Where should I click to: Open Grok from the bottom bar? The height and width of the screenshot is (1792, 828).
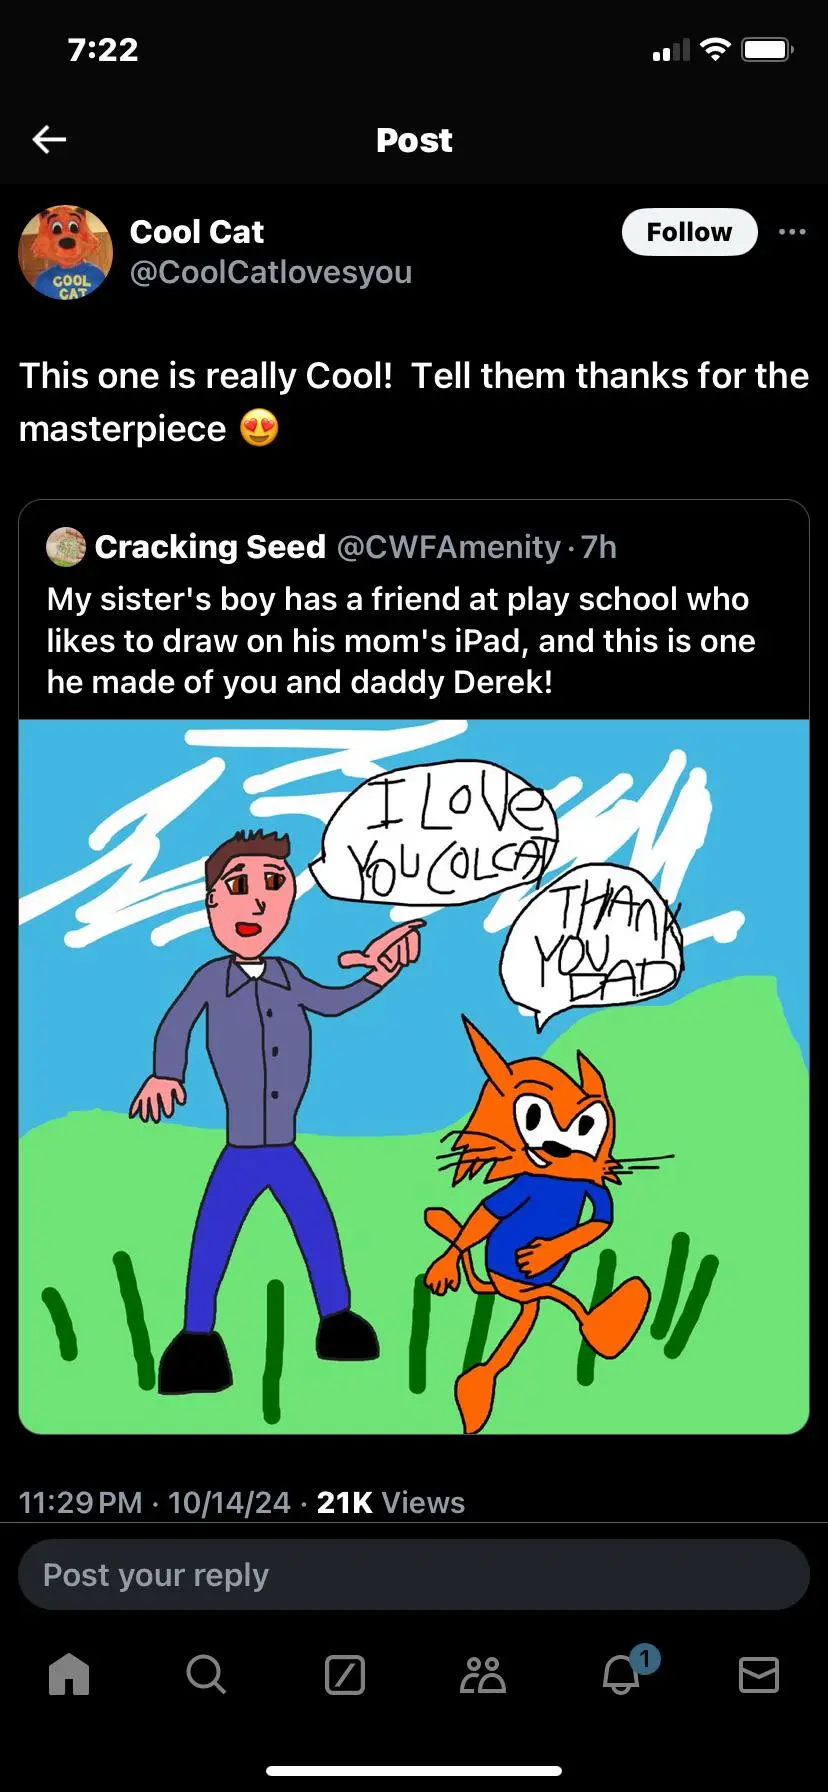pyautogui.click(x=345, y=1674)
